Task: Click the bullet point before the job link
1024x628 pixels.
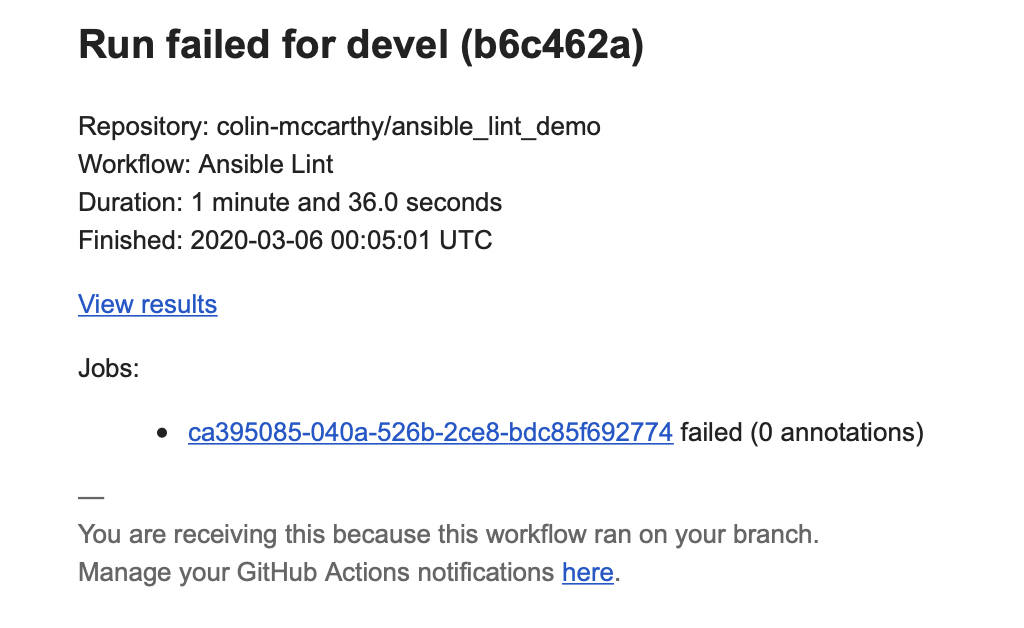Action: click(163, 434)
